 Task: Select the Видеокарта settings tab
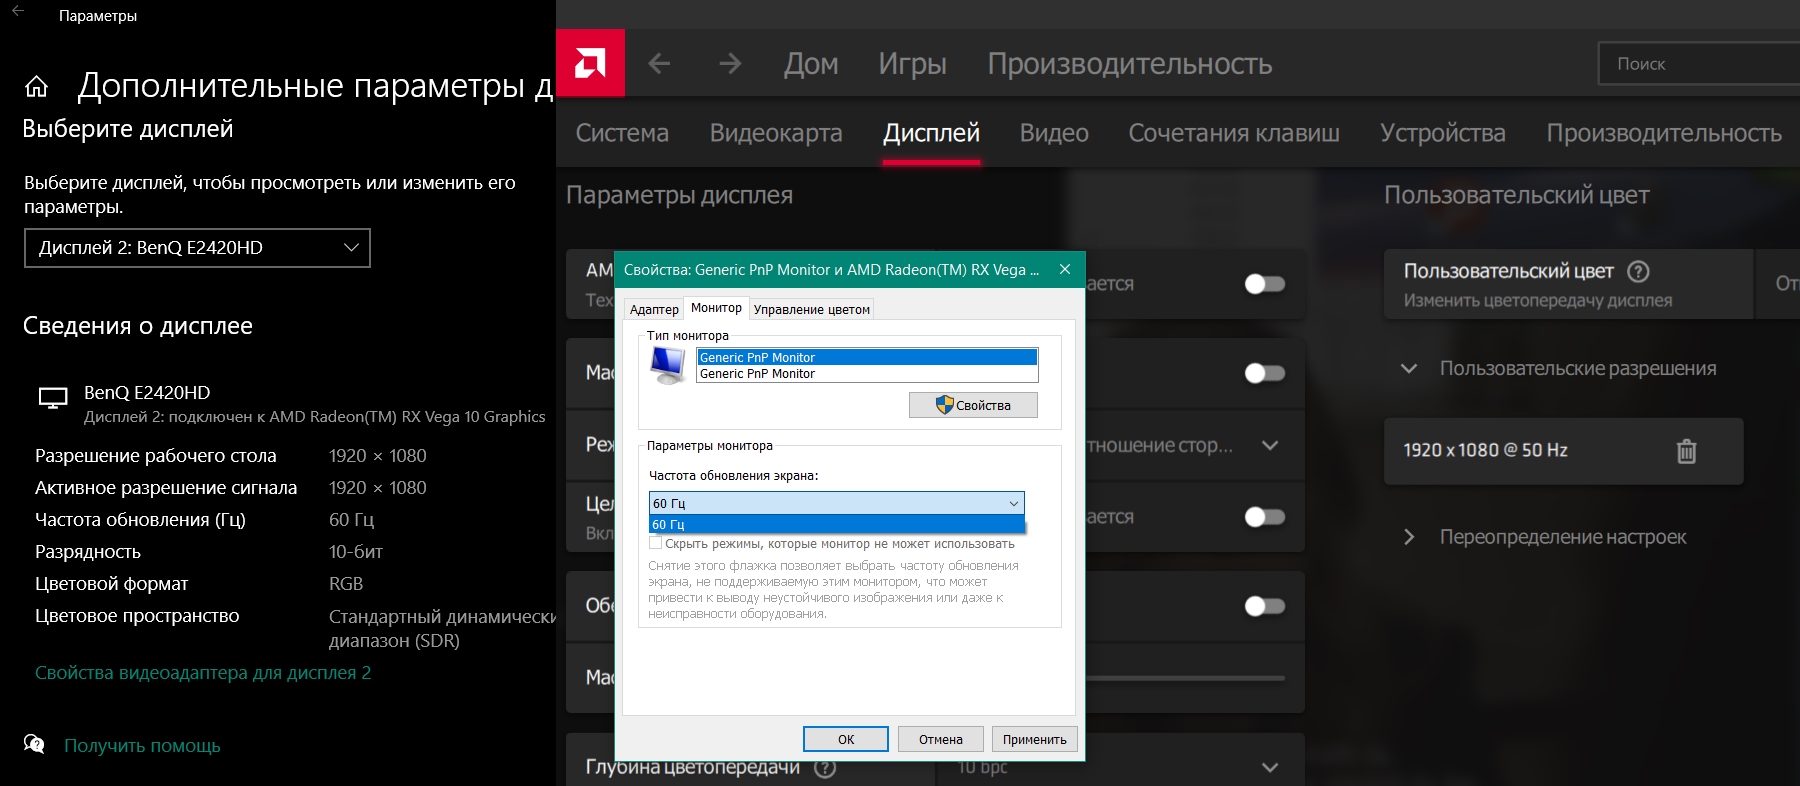tap(776, 133)
